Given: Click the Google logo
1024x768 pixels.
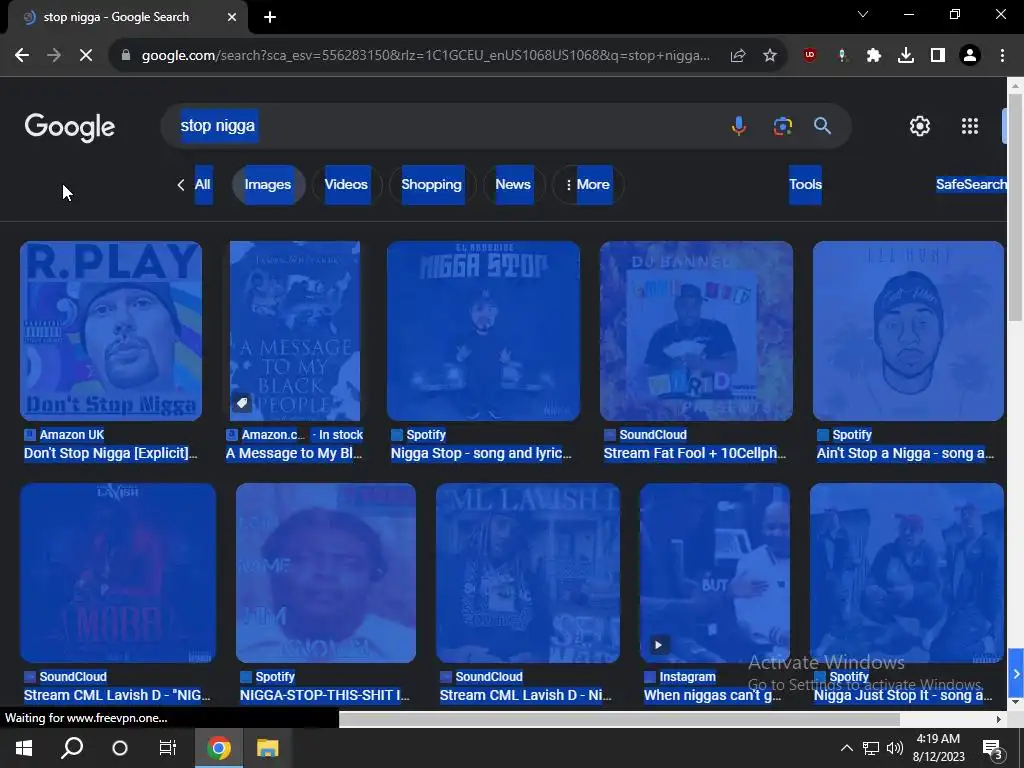Looking at the screenshot, I should pyautogui.click(x=69, y=127).
